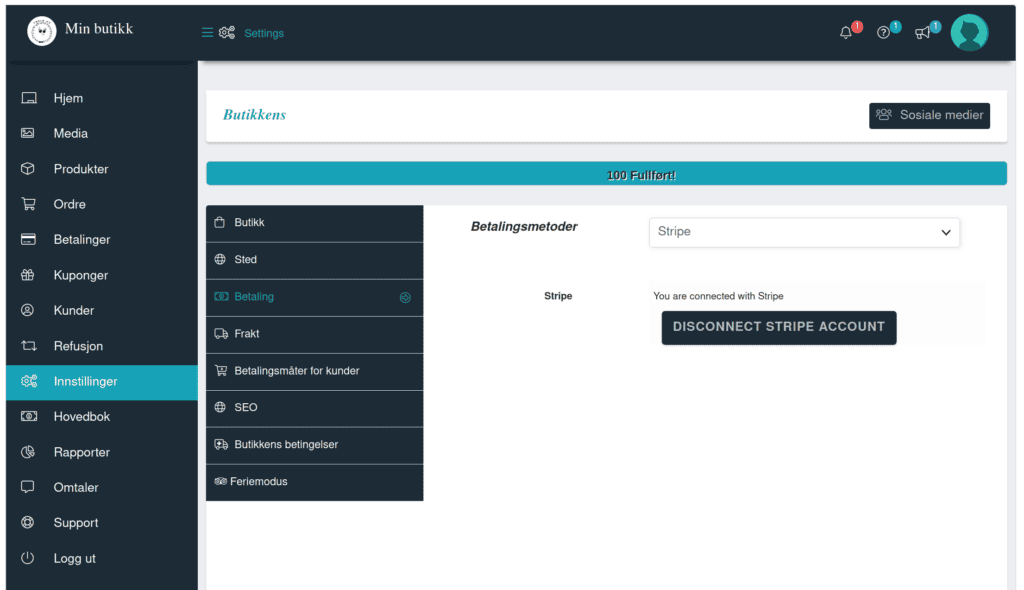Open the notifications bell icon

coord(846,33)
